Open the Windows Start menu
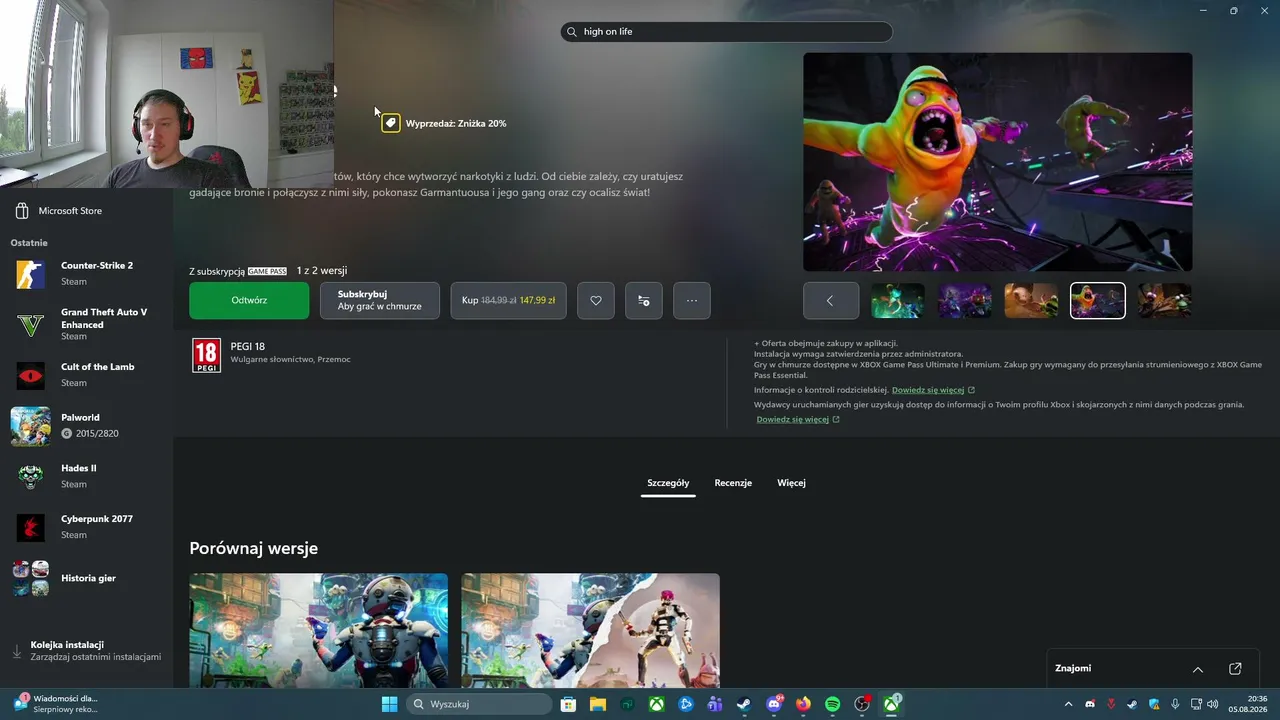The width and height of the screenshot is (1280, 720). pos(389,704)
